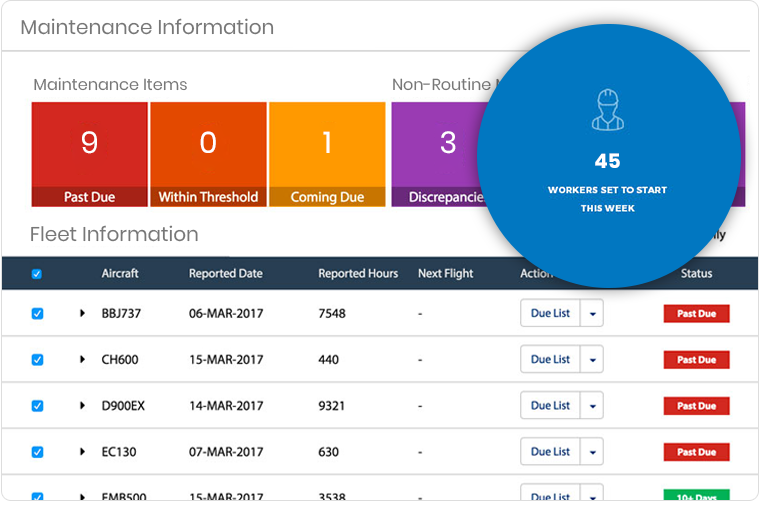Click the 45 workers count in circle
Viewport: 760px width, 520px height.
pos(607,161)
